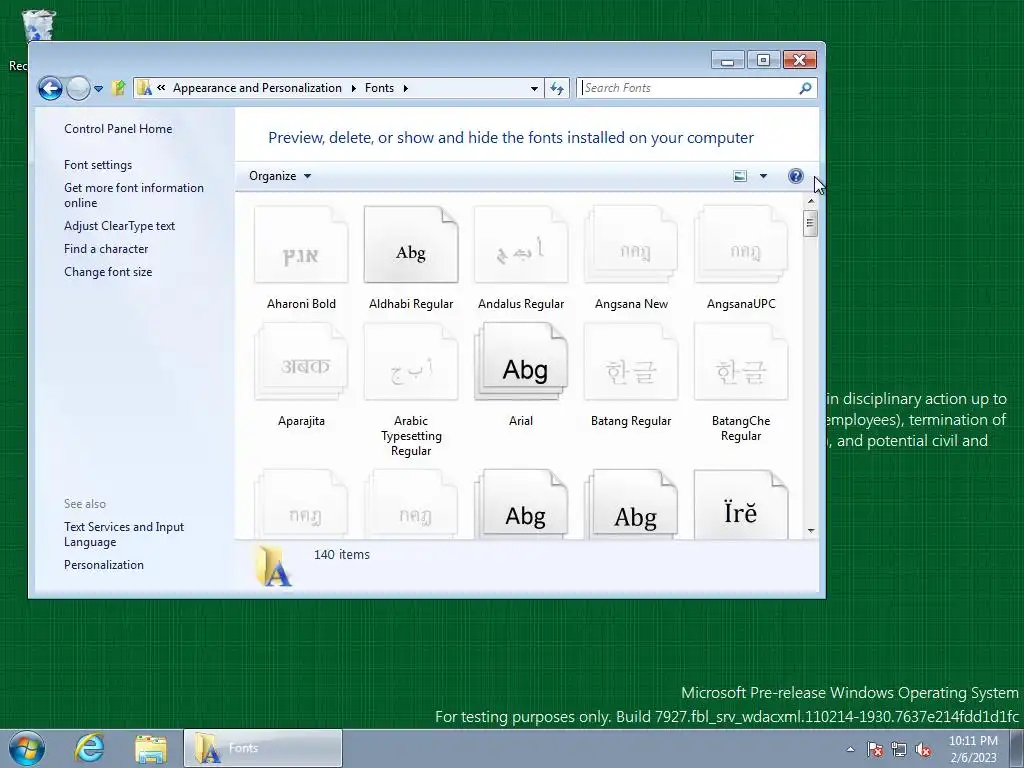The image size is (1024, 768).
Task: Expand the address bar history dropdown
Action: click(534, 88)
